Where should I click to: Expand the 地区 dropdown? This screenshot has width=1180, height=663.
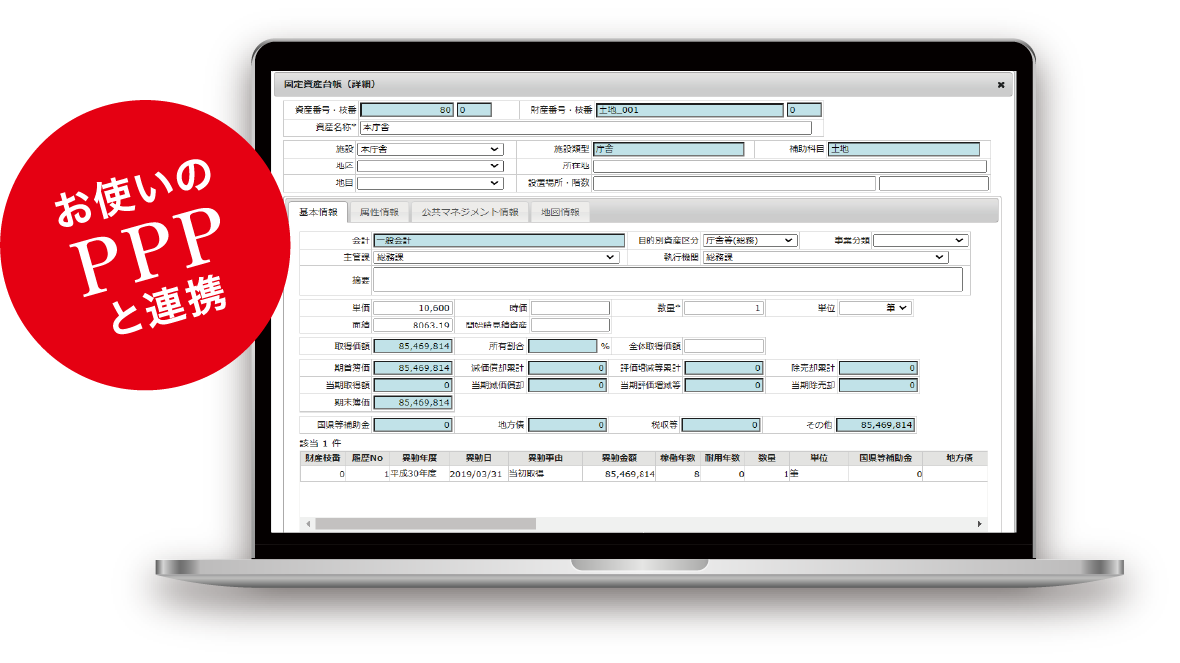(x=430, y=166)
